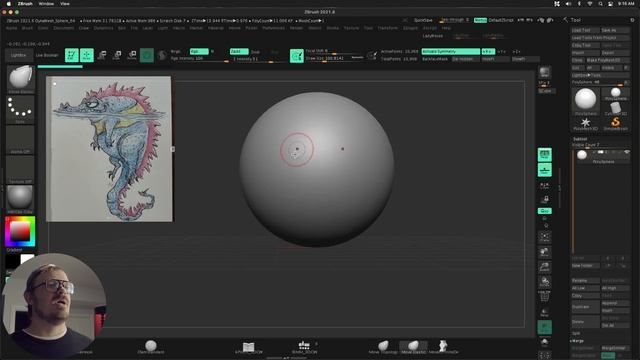Select the large PolySphere tool thumbnail
The height and width of the screenshot is (360, 640).
coord(585,100)
